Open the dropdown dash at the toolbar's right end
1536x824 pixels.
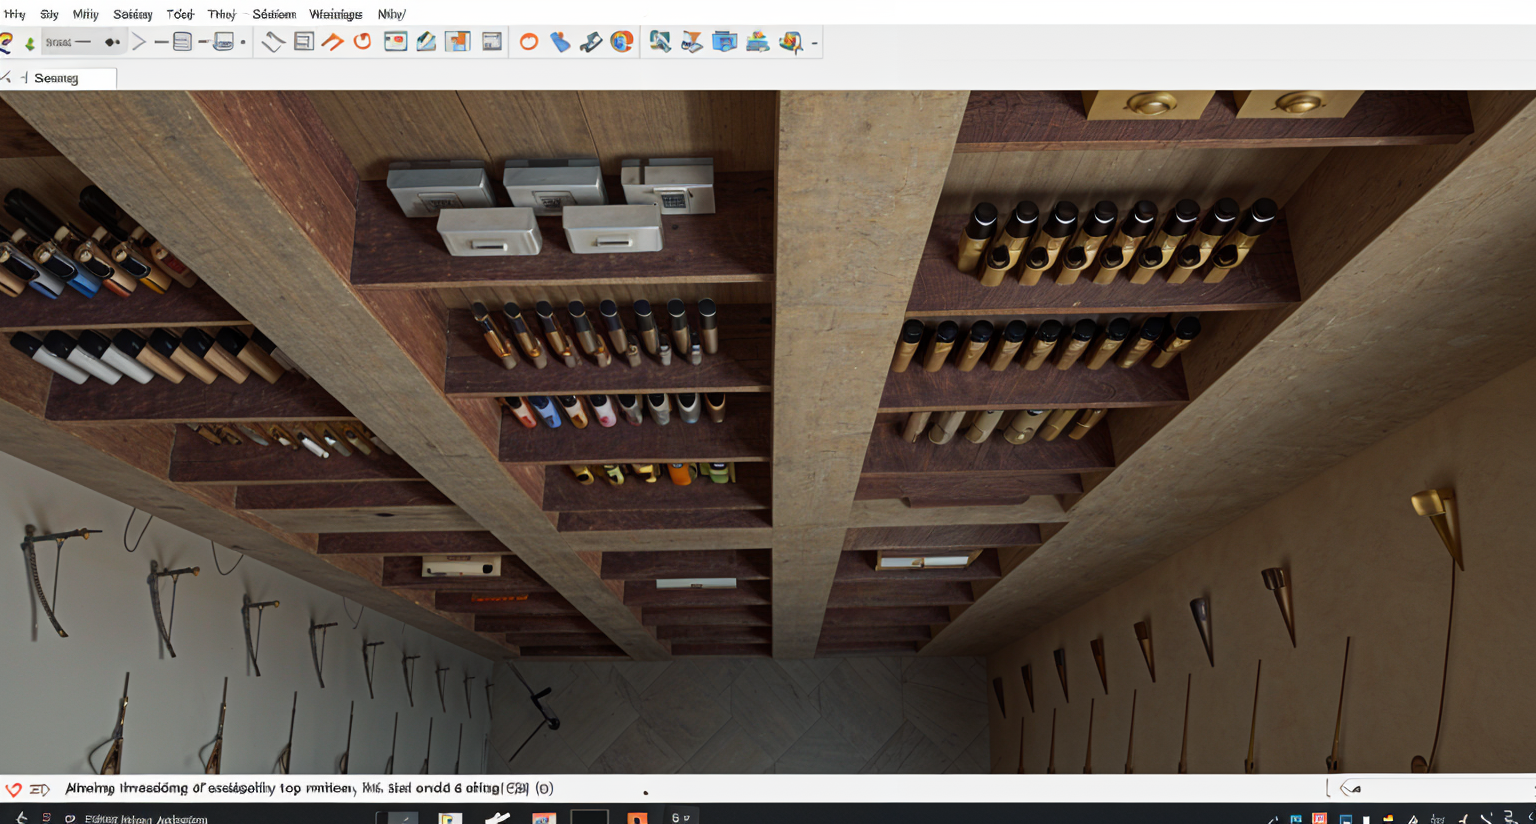tap(815, 43)
